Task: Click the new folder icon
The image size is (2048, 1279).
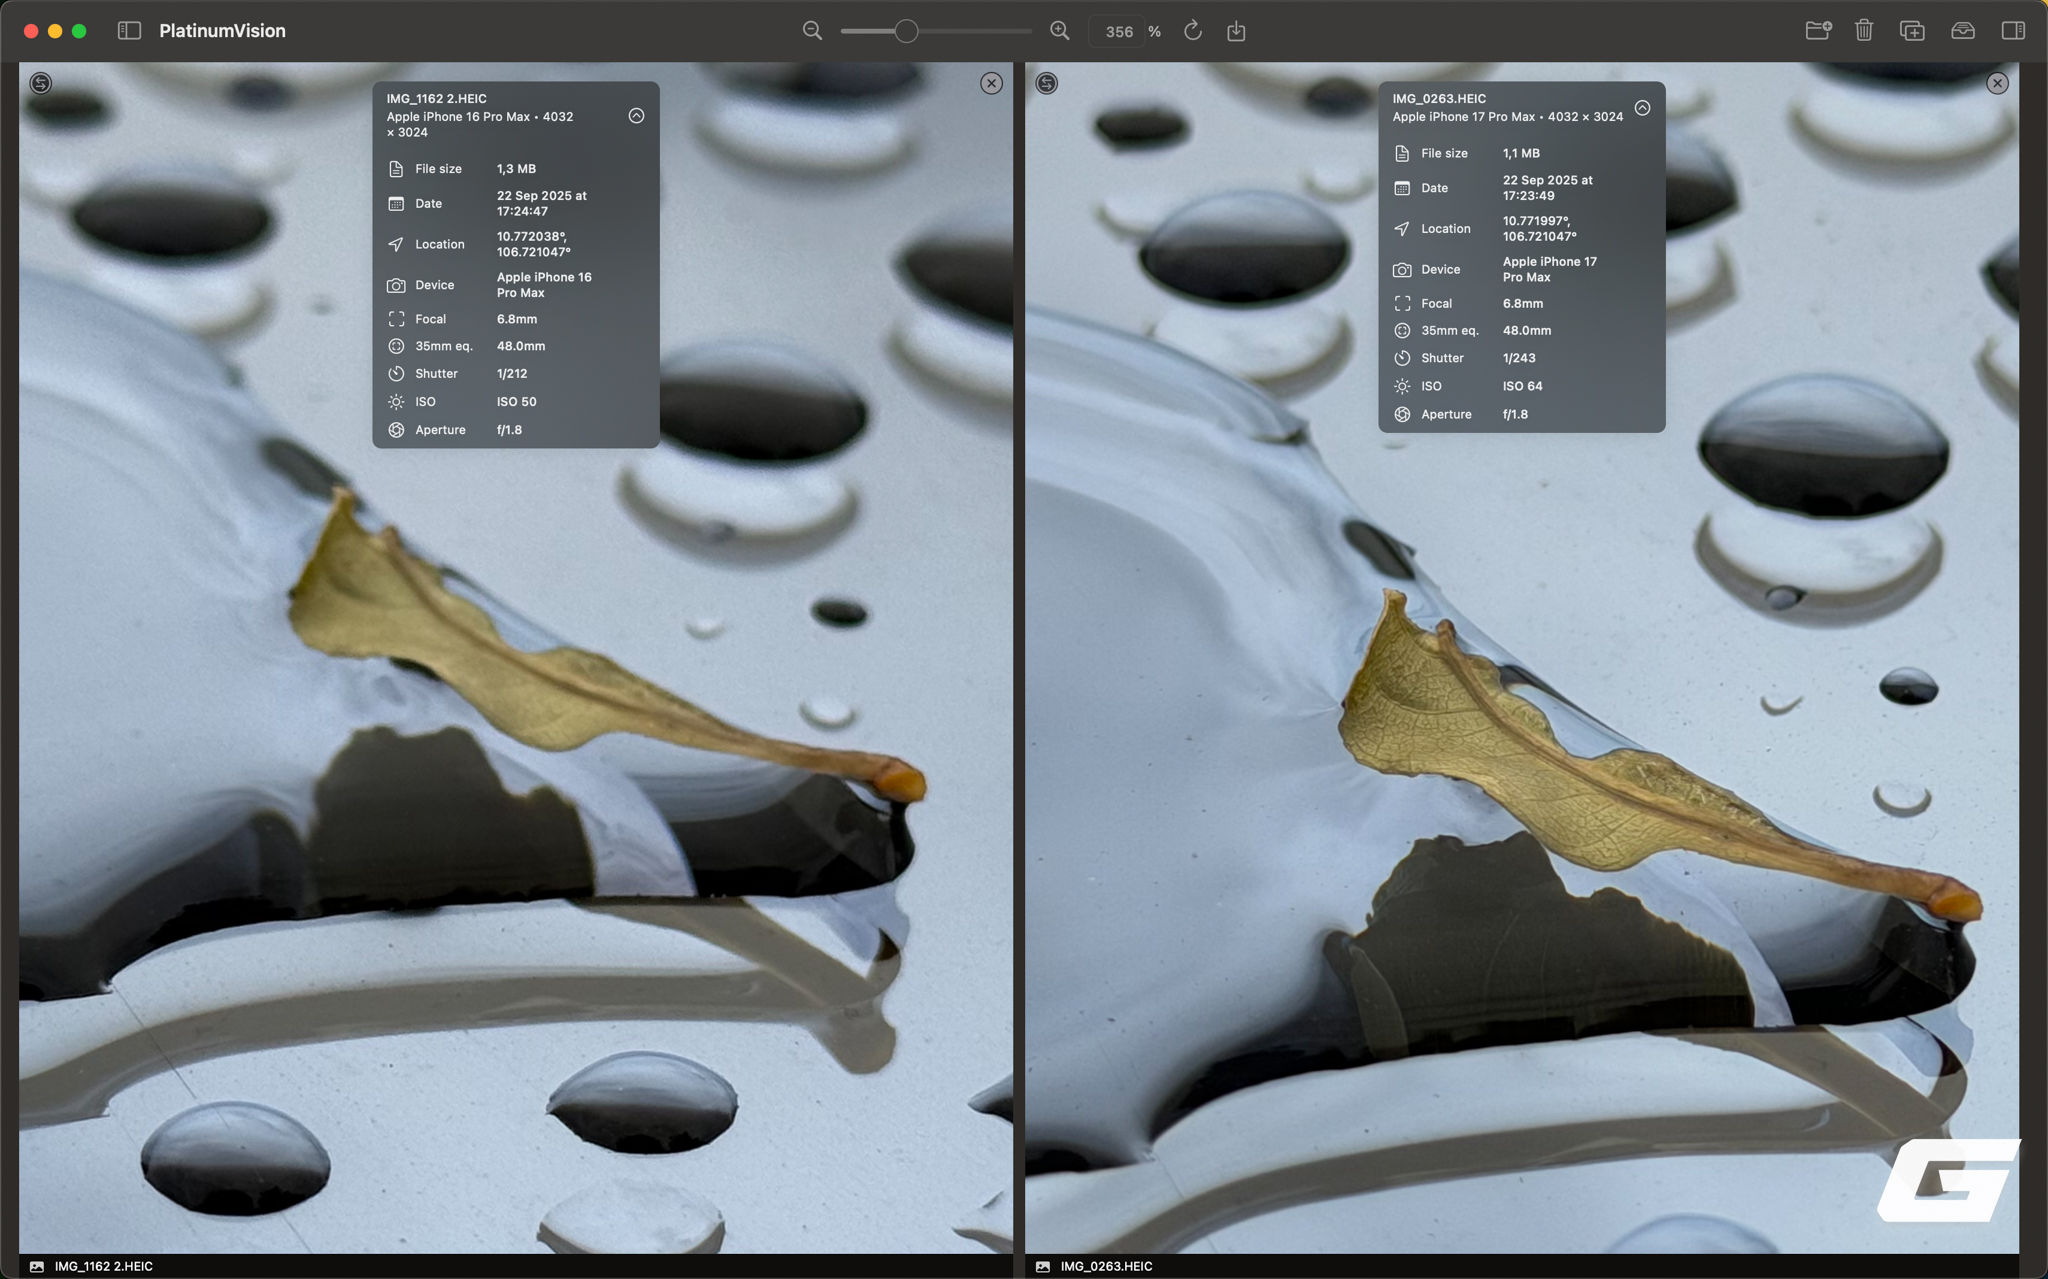Action: pyautogui.click(x=1818, y=31)
